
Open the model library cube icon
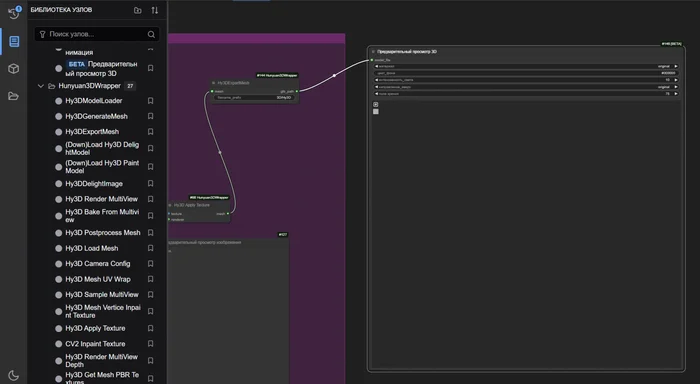click(x=14, y=69)
